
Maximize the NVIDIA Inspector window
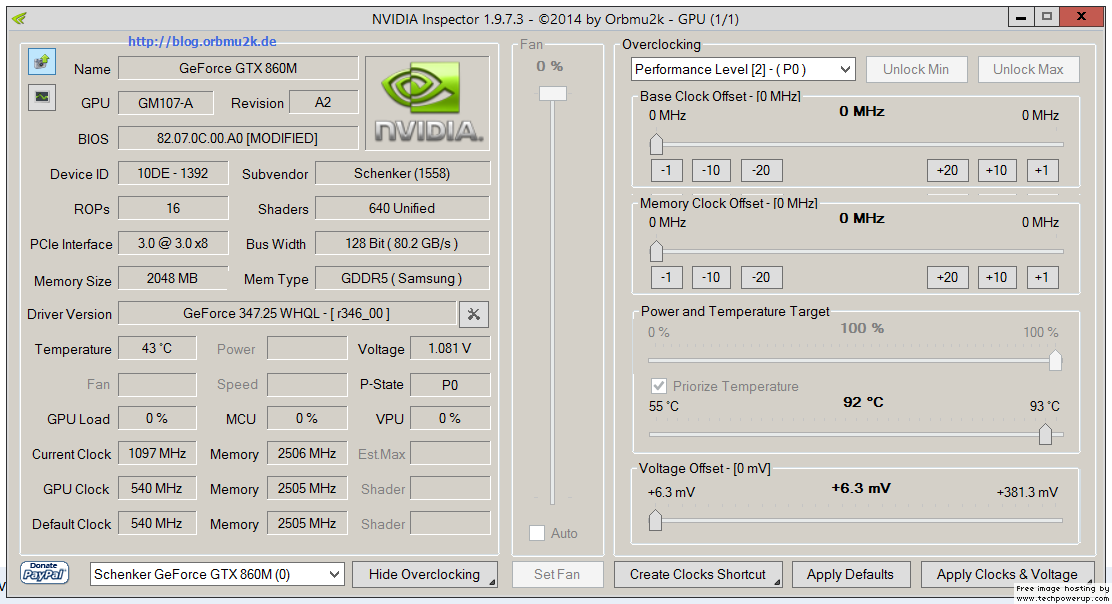[1047, 17]
